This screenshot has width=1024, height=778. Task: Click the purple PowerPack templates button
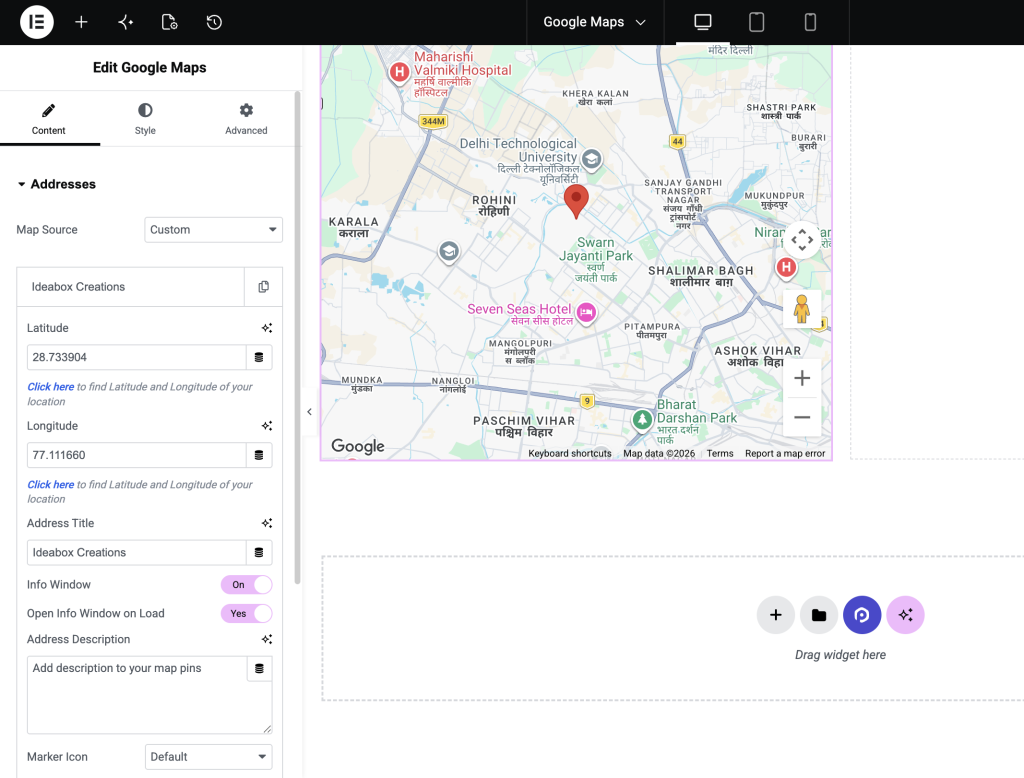pyautogui.click(x=862, y=615)
